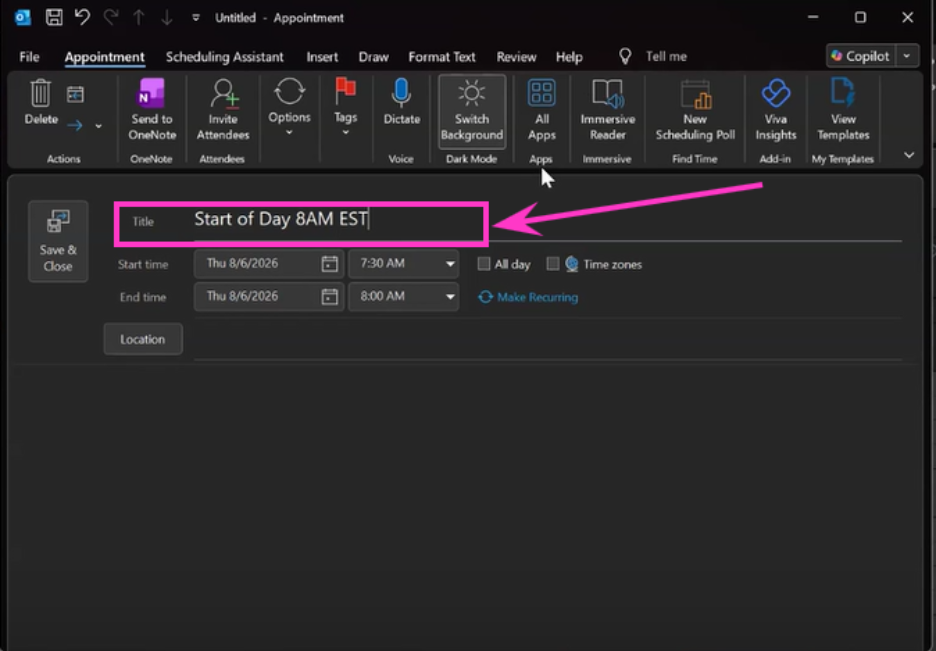Open the Format Text tab
This screenshot has width=936, height=651.
(442, 57)
